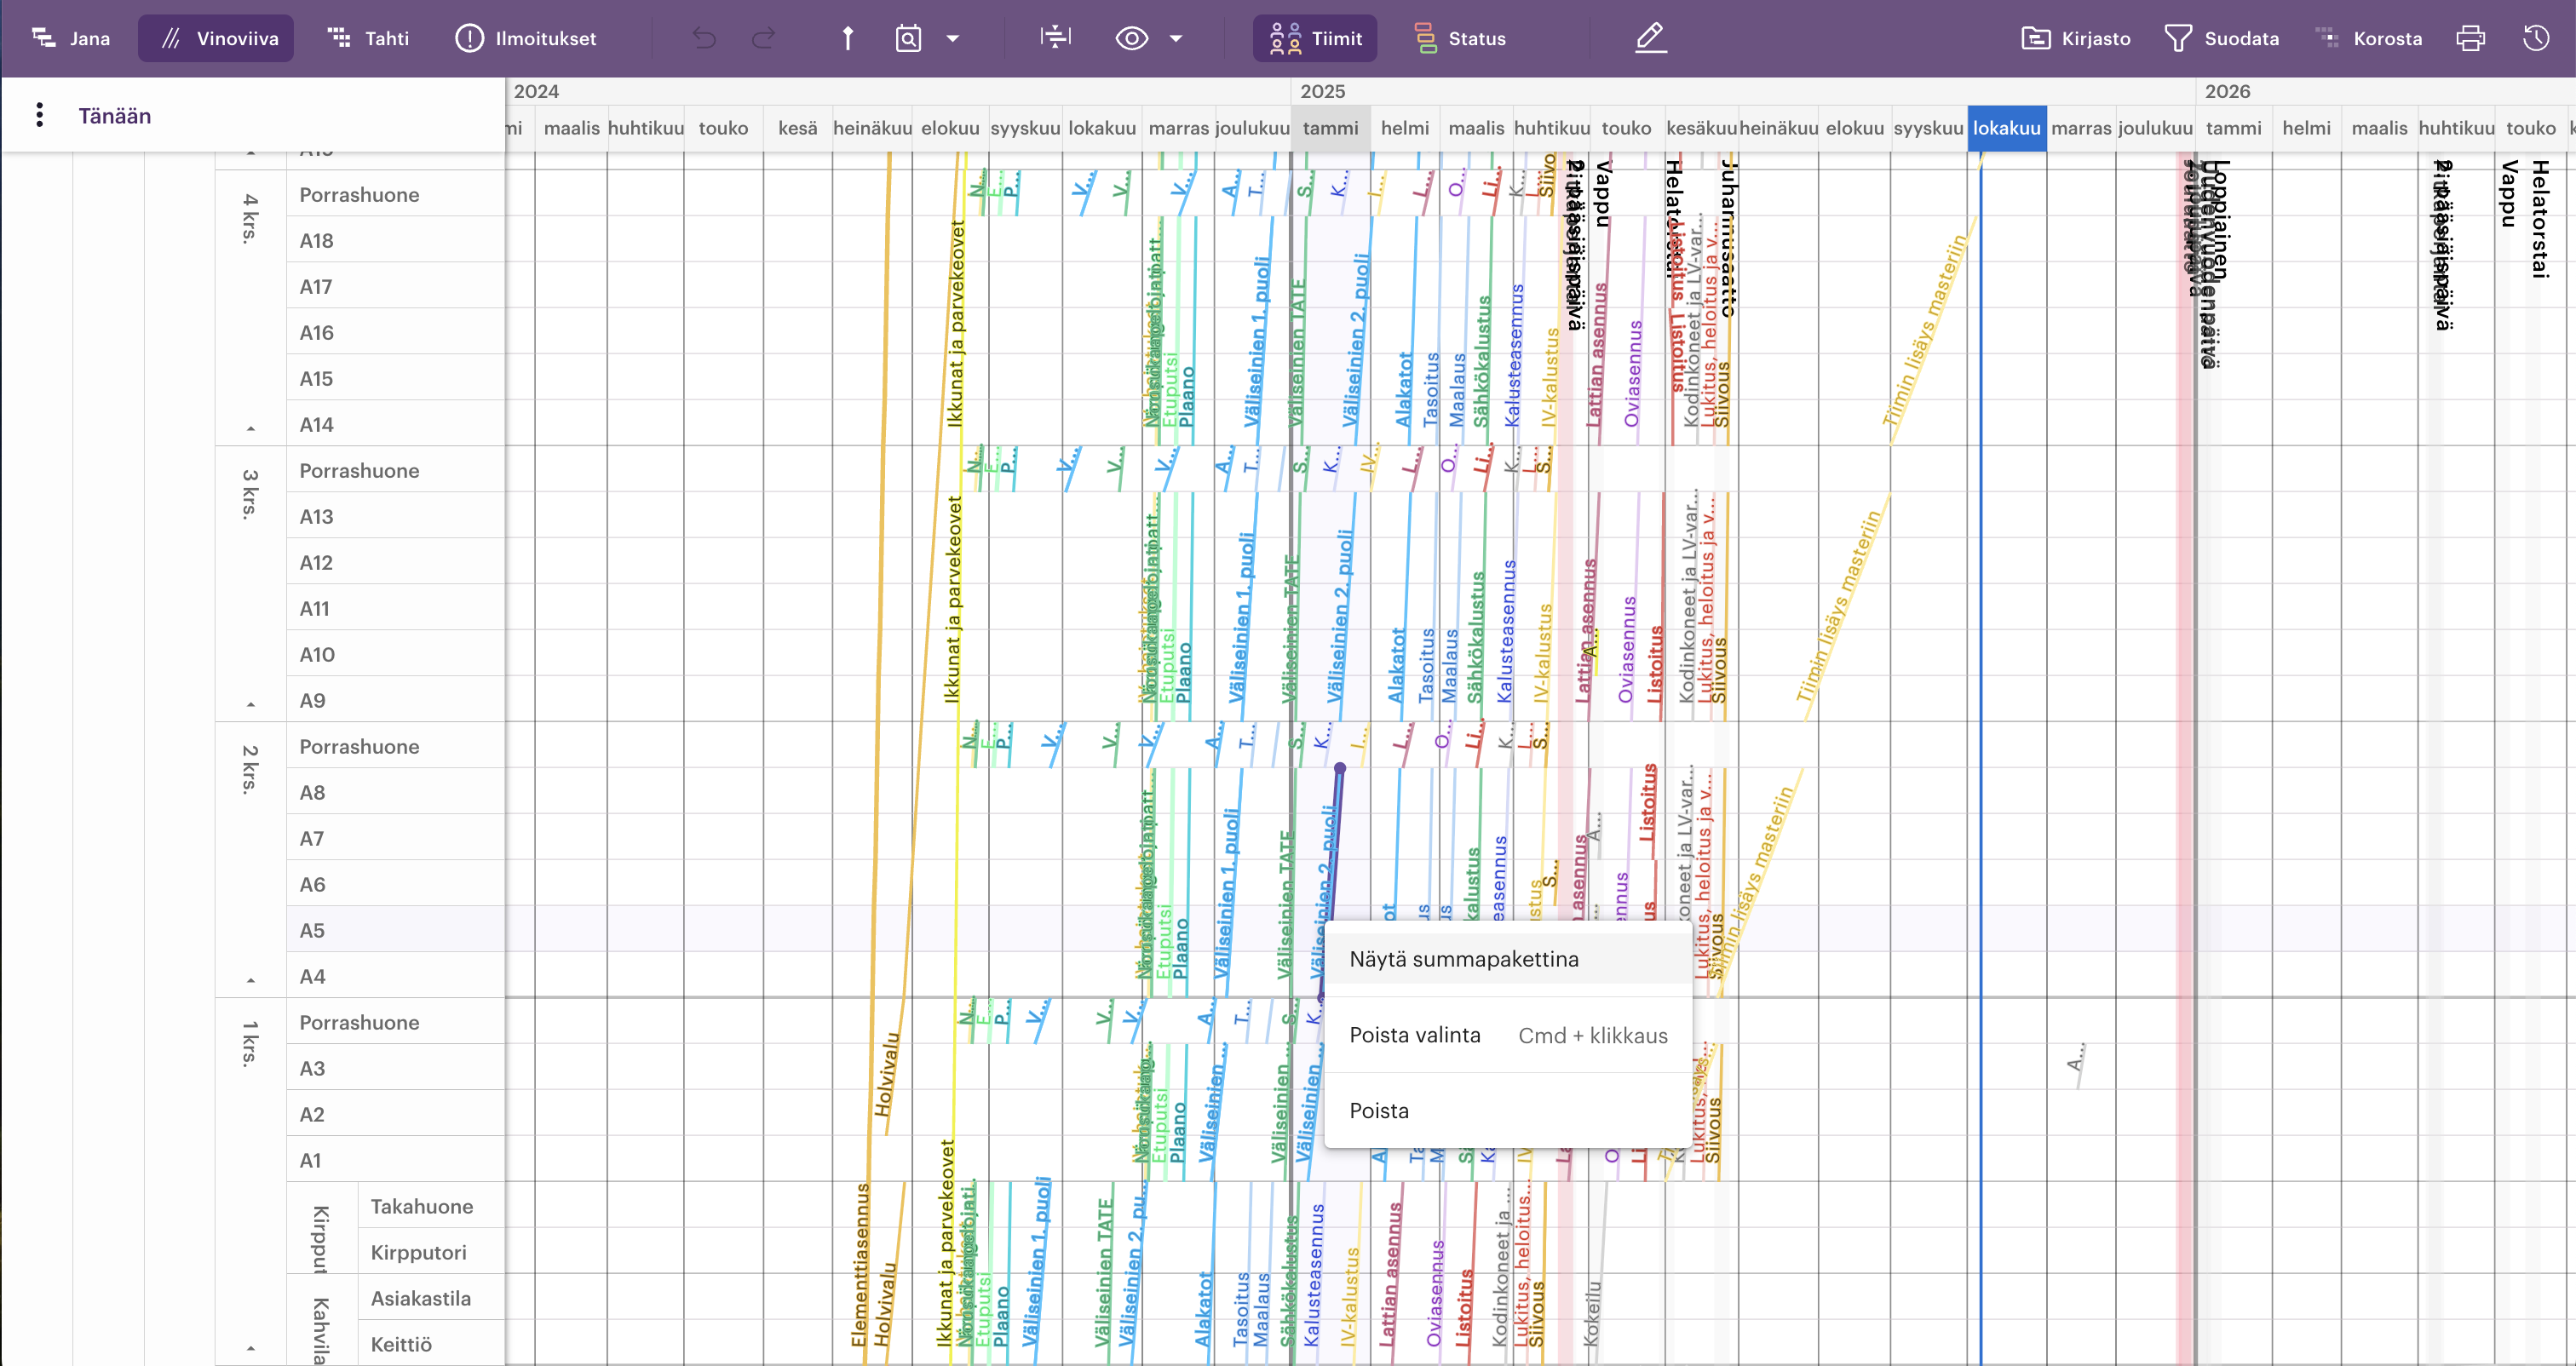Toggle the eye visibility icon
The image size is (2576, 1366).
[x=1131, y=38]
